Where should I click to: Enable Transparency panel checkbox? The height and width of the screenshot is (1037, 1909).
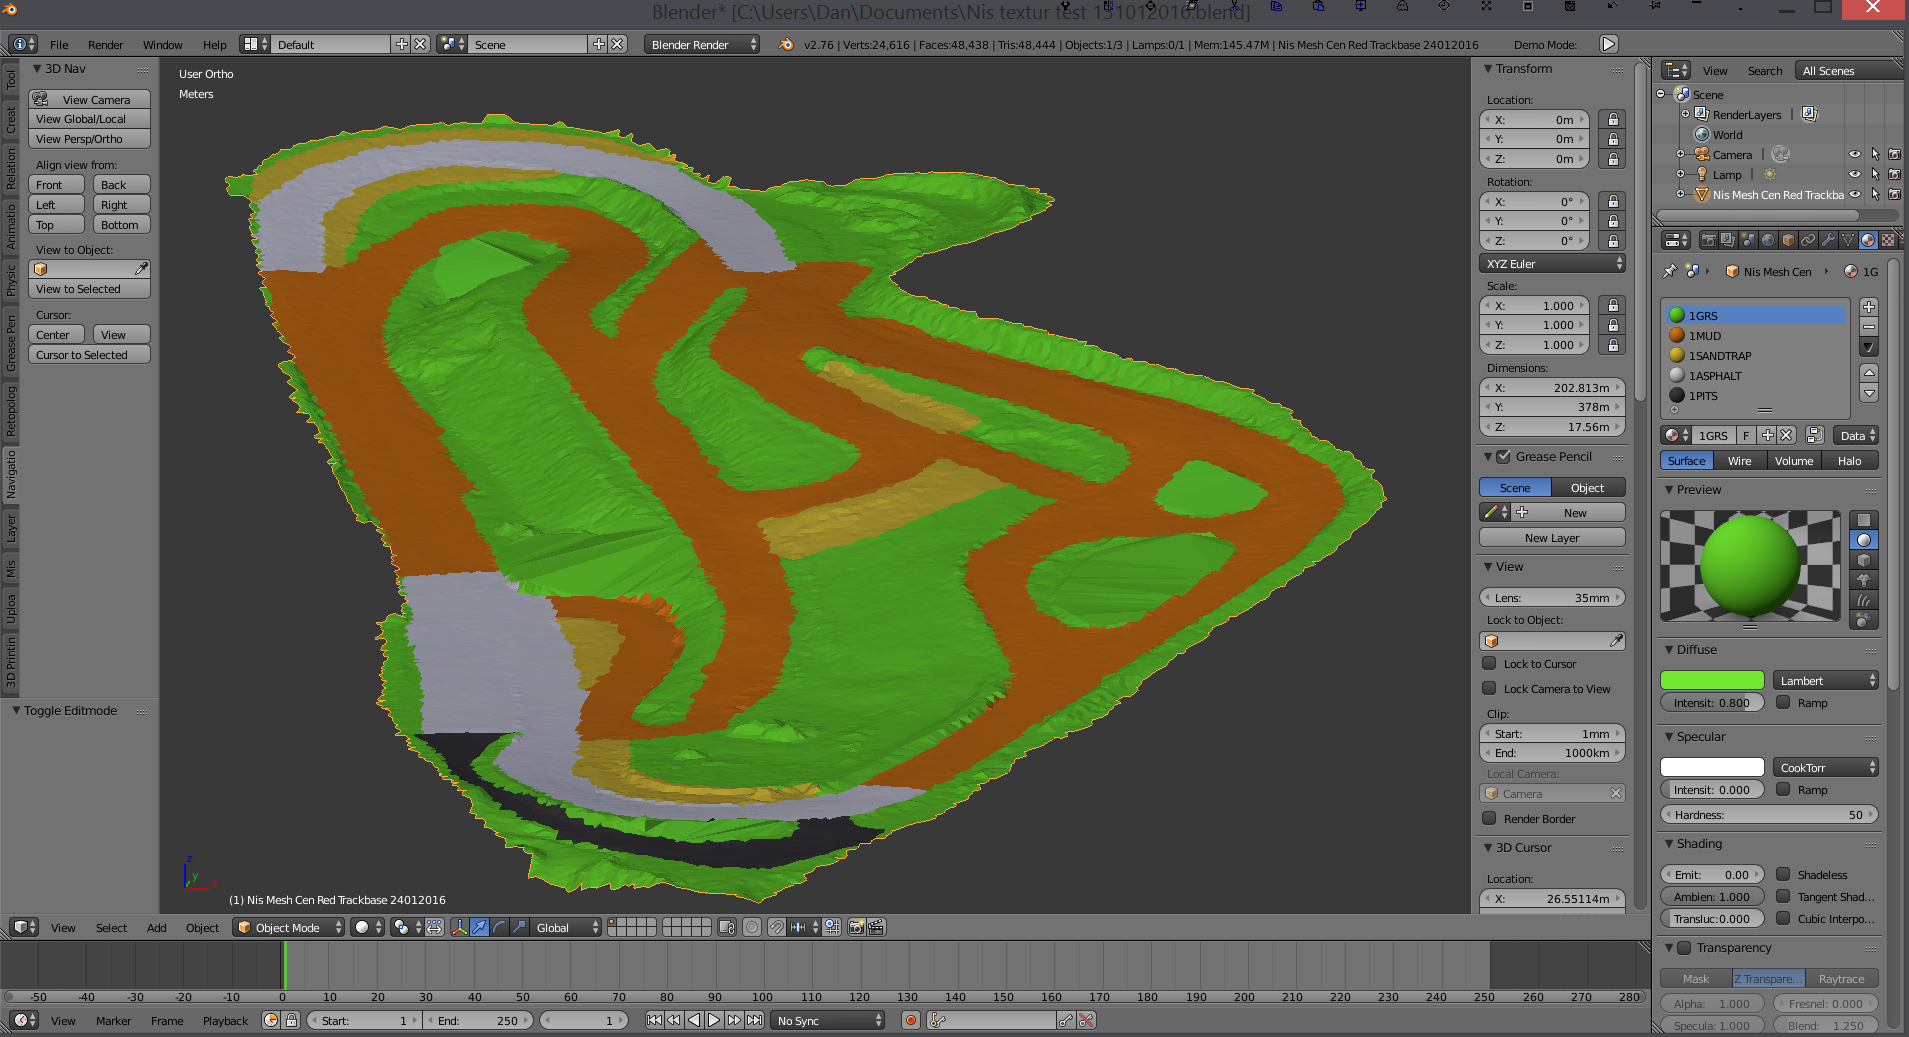click(x=1684, y=947)
